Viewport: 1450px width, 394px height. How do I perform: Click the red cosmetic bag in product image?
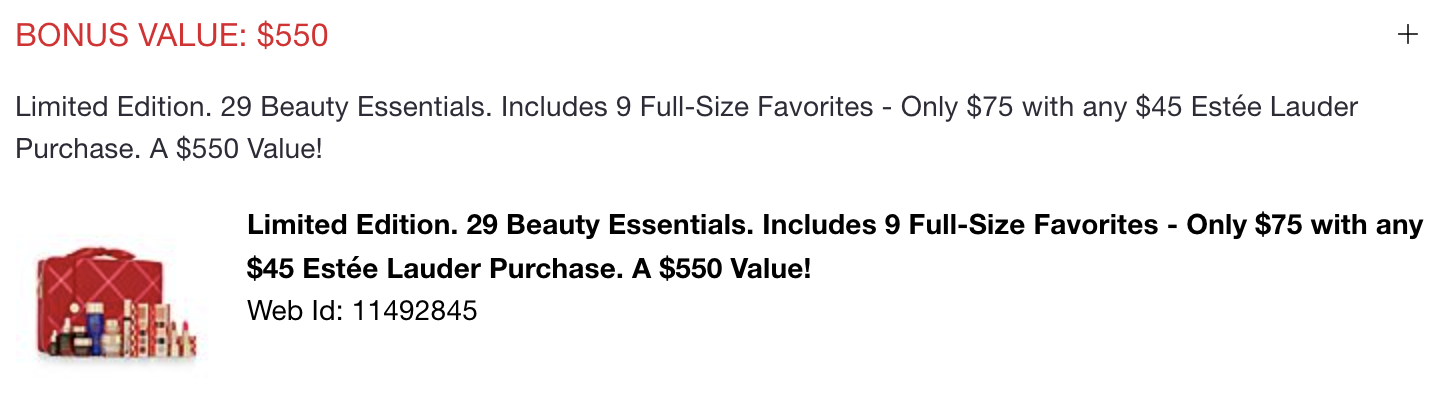click(99, 284)
